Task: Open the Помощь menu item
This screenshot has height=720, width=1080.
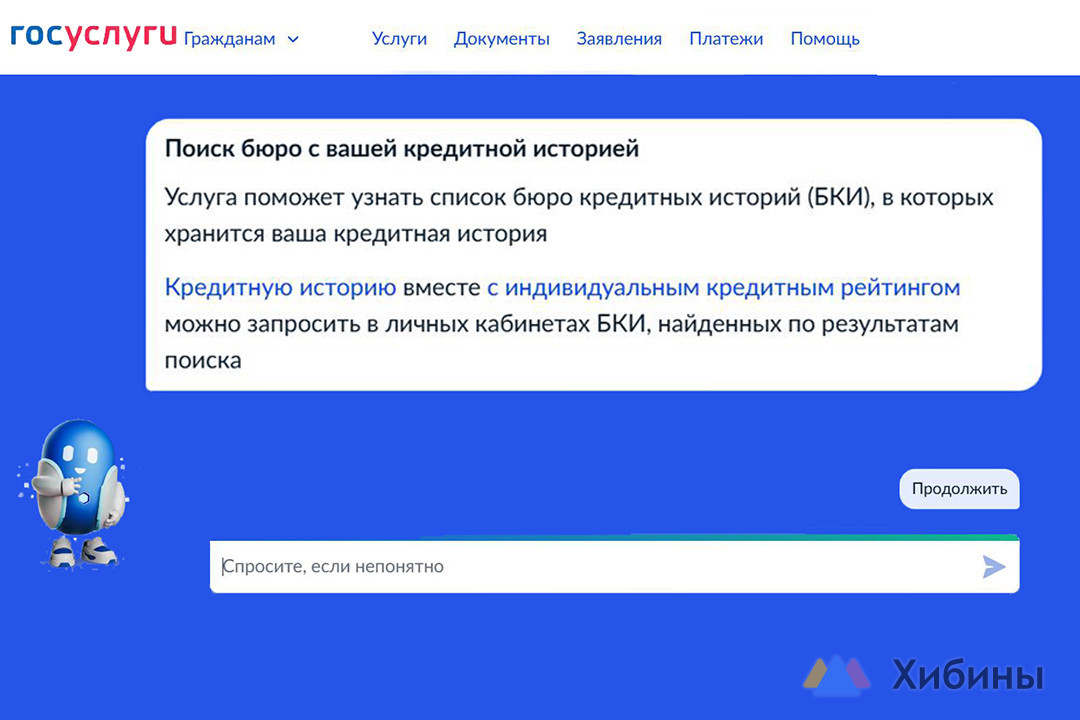Action: pyautogui.click(x=825, y=39)
